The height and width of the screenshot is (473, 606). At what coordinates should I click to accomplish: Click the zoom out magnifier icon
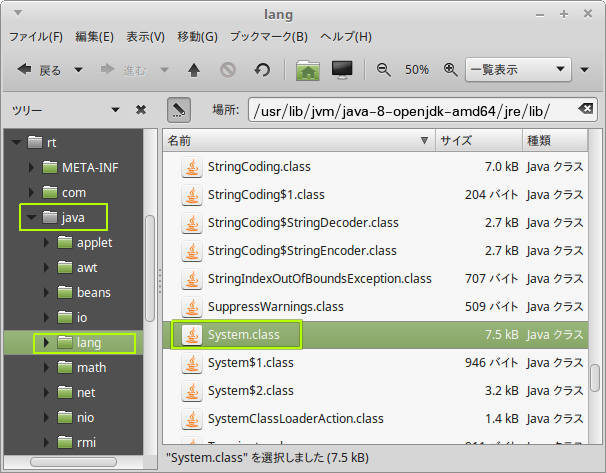coord(383,70)
